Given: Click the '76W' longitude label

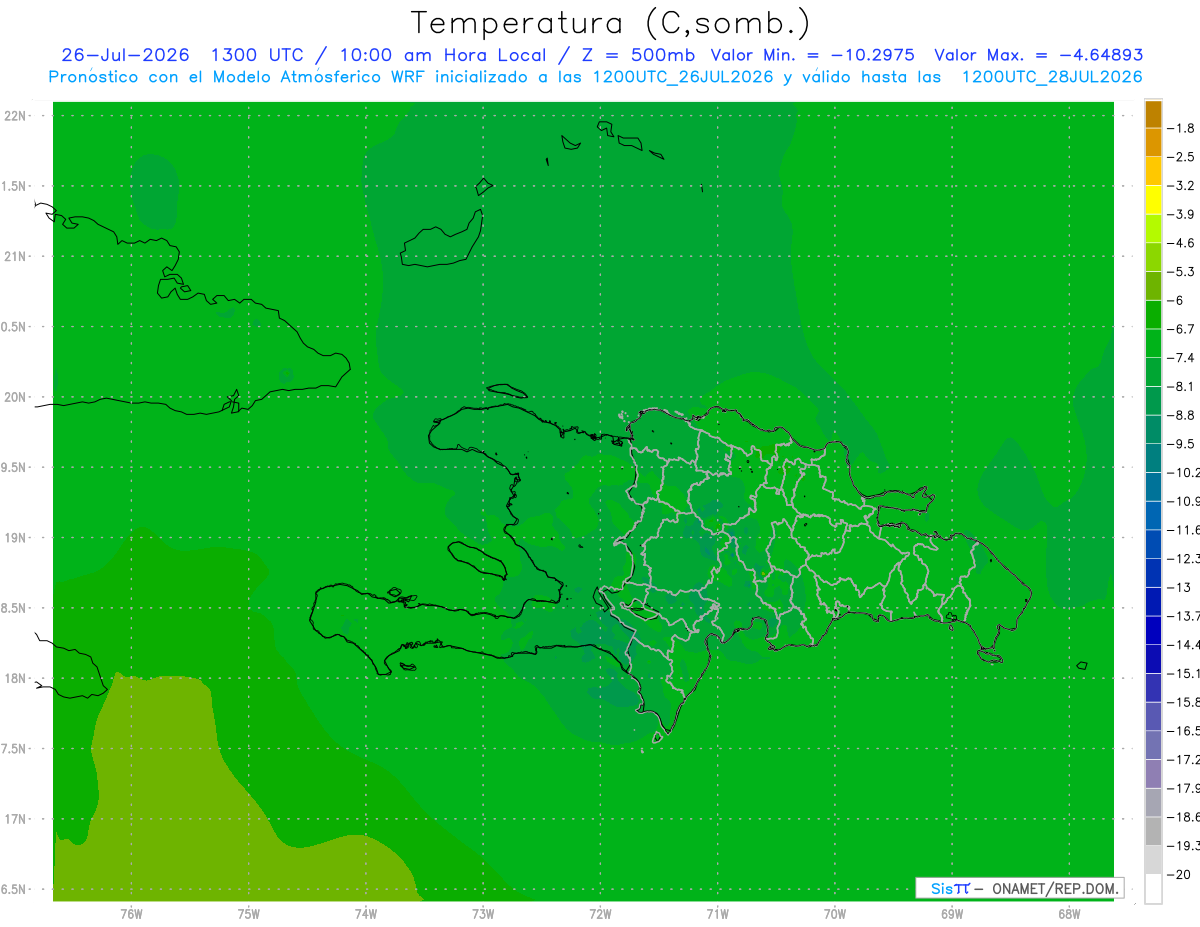Looking at the screenshot, I should (131, 914).
